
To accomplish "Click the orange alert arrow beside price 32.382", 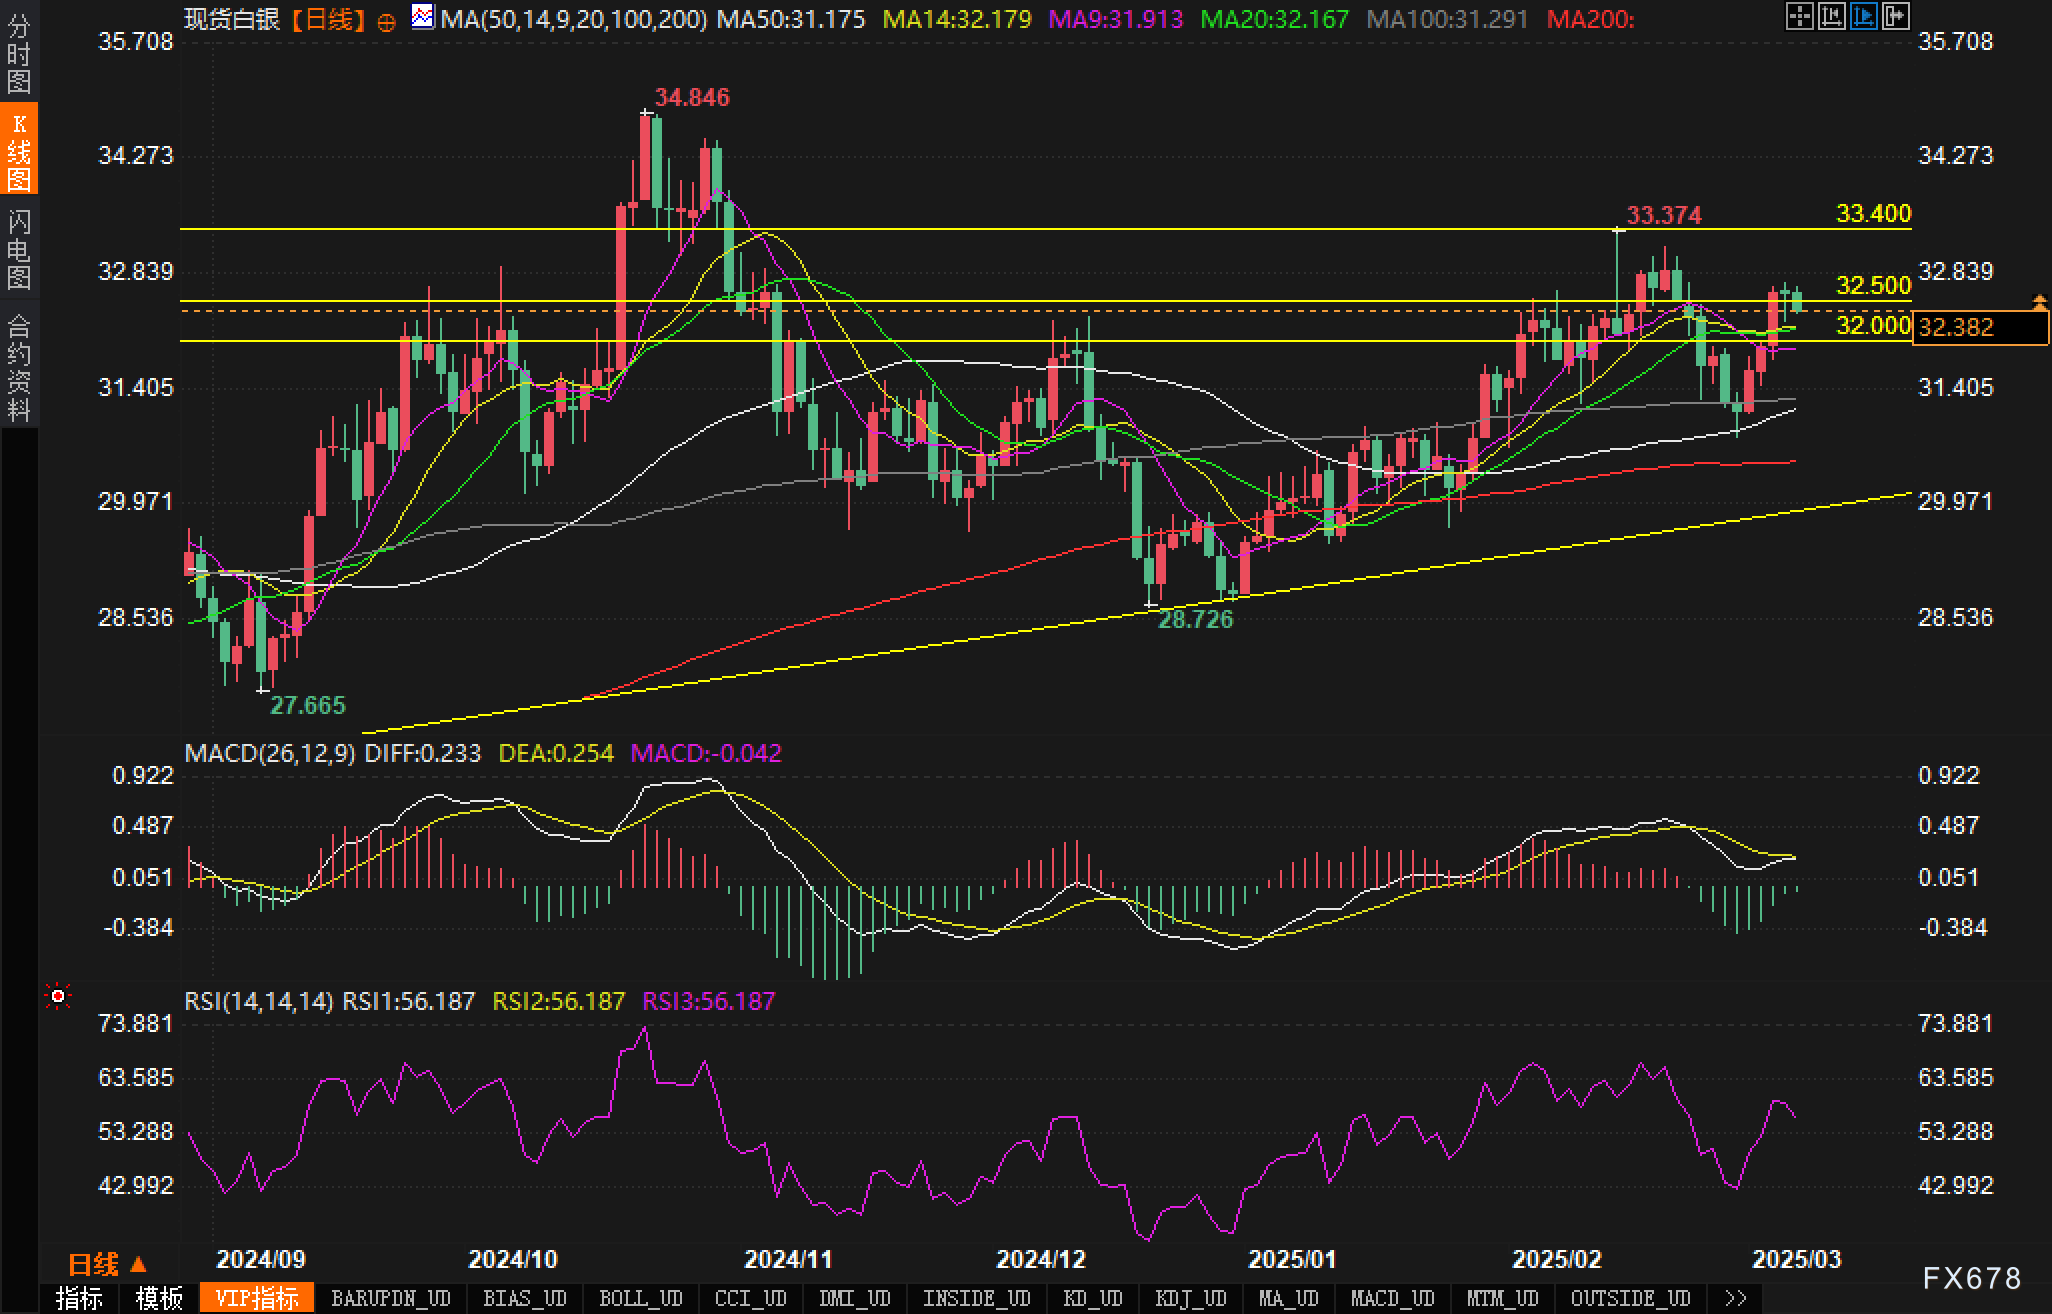I will pyautogui.click(x=2039, y=301).
